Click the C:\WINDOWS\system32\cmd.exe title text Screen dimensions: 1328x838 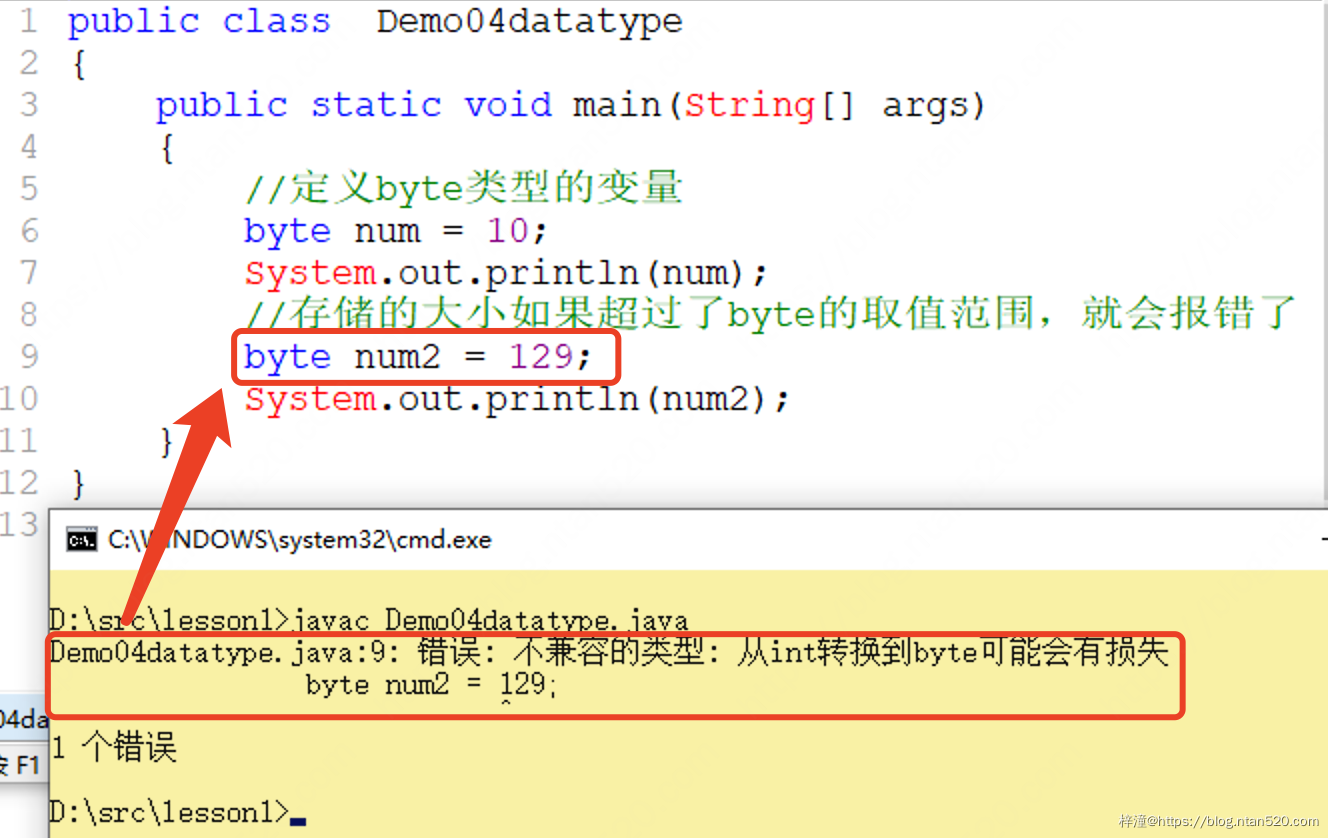pyautogui.click(x=300, y=540)
